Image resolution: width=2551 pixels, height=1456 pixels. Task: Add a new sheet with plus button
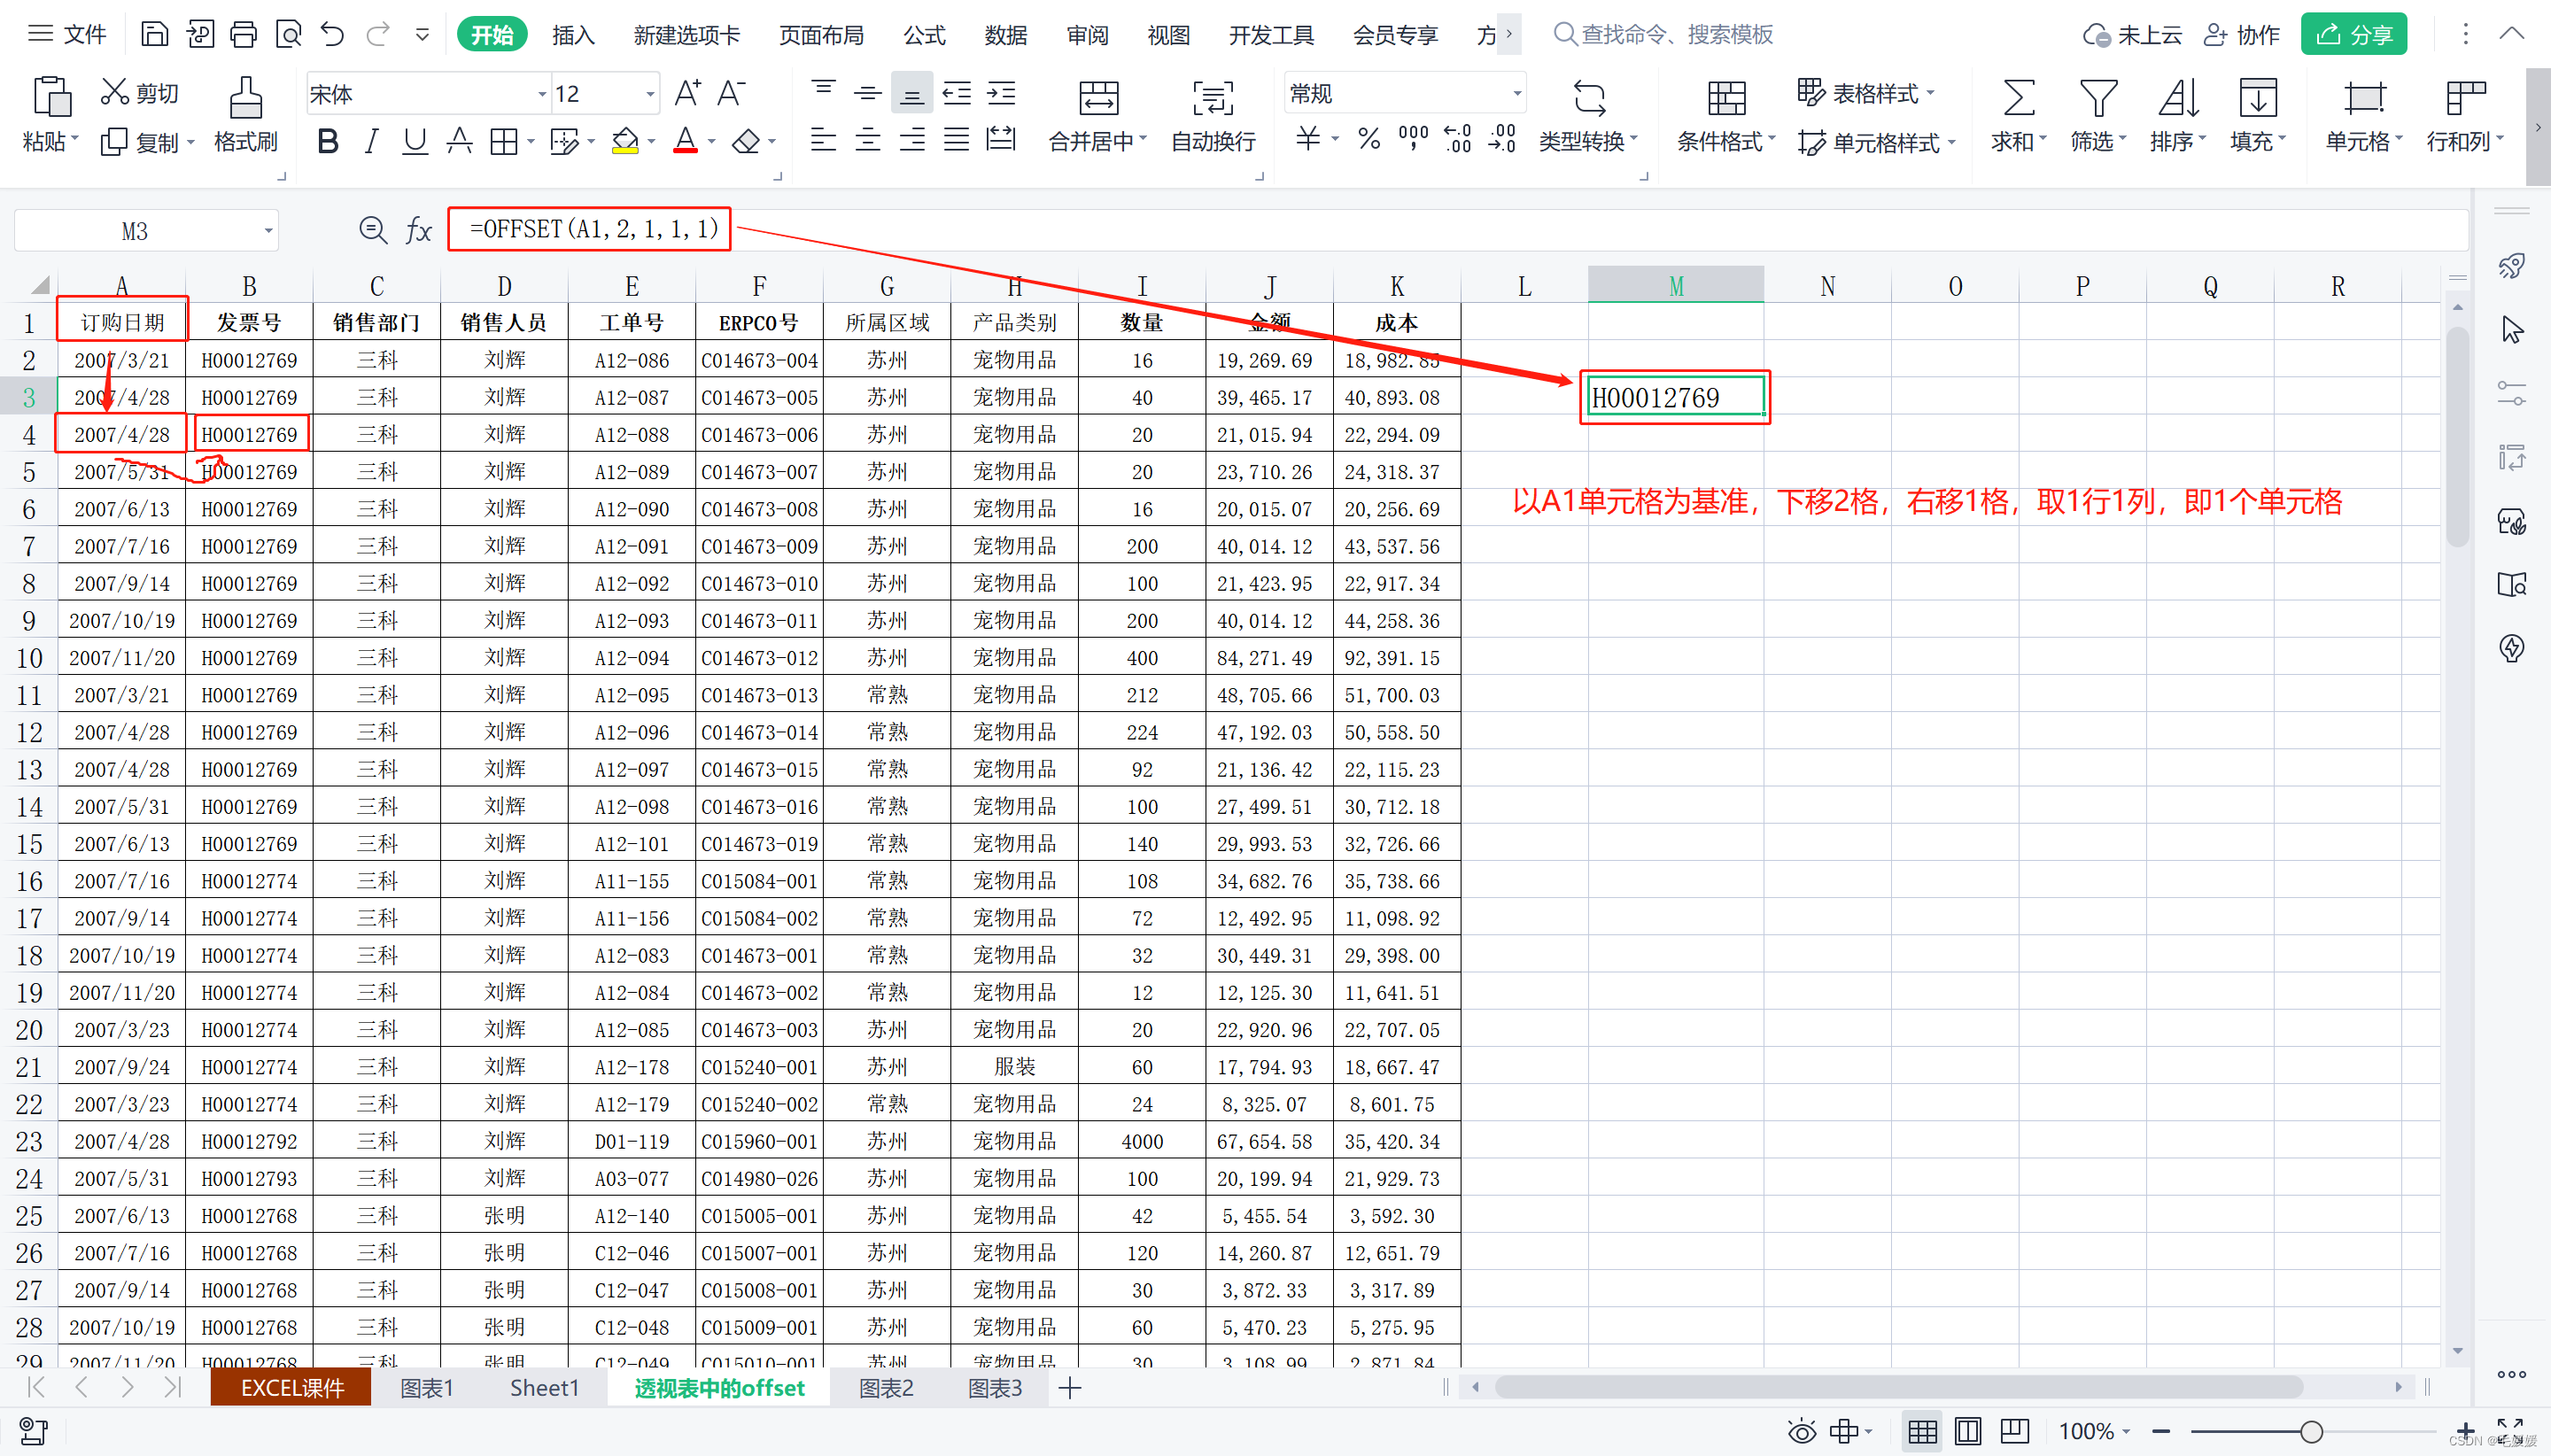[1069, 1388]
